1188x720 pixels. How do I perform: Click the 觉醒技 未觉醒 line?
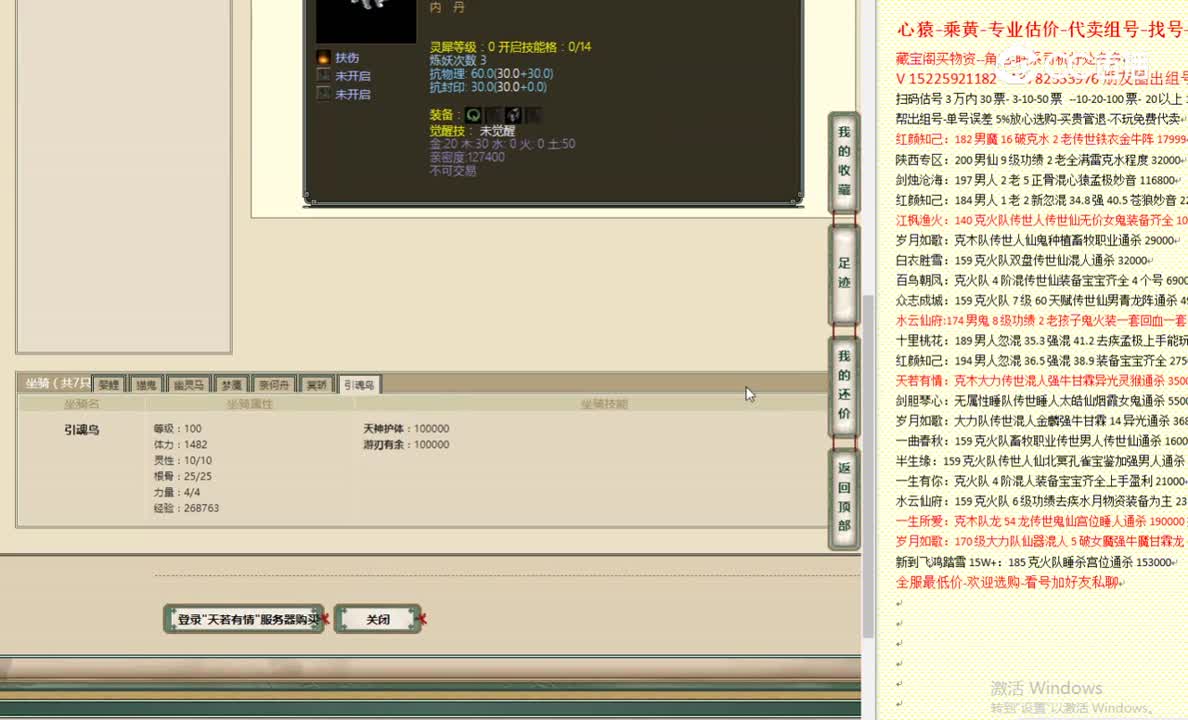coord(472,130)
